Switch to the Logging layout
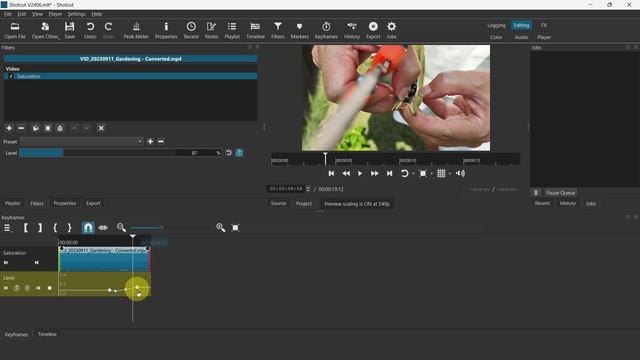 (496, 25)
